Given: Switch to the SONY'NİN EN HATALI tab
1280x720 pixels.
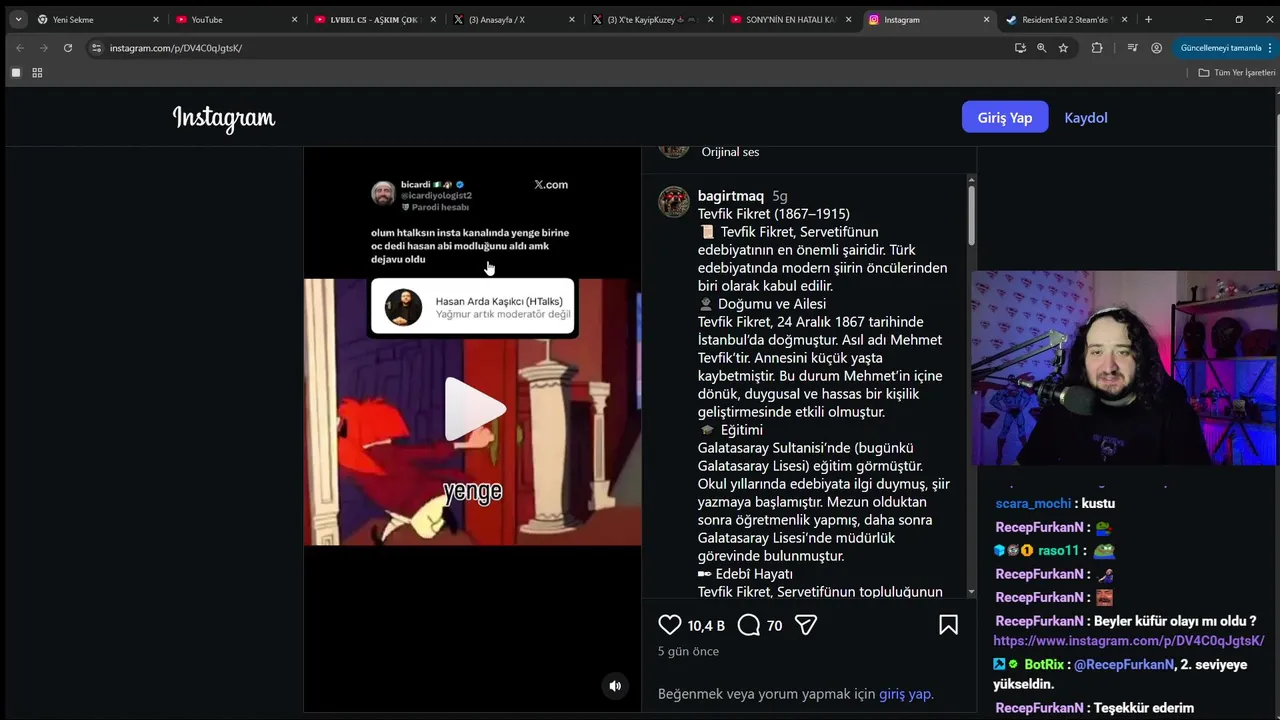Looking at the screenshot, I should pyautogui.click(x=791, y=19).
